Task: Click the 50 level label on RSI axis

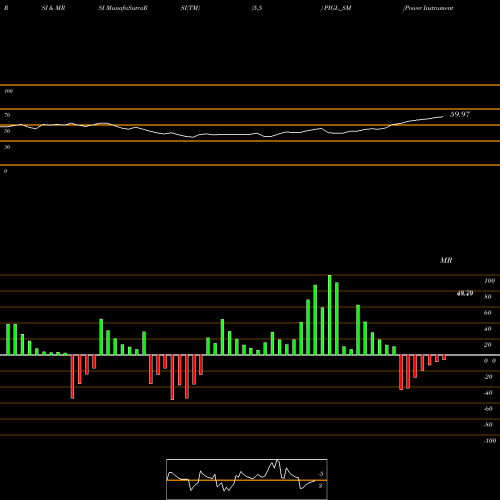Action: point(7,131)
